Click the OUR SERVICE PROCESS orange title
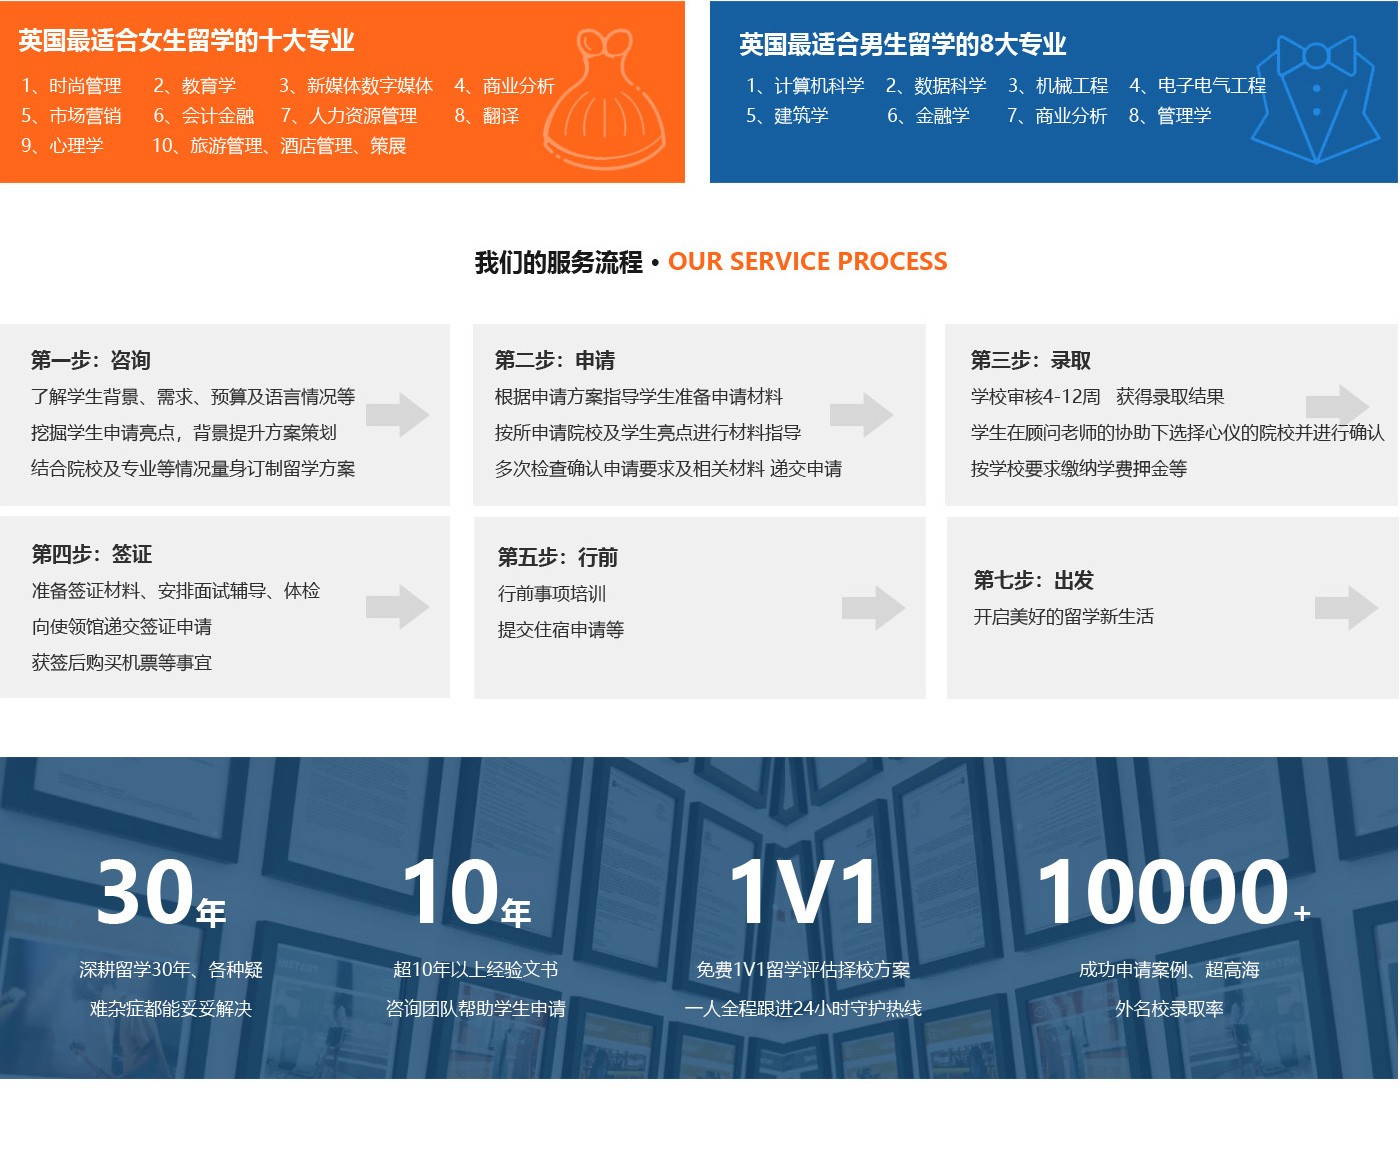The image size is (1400, 1156). tap(808, 262)
